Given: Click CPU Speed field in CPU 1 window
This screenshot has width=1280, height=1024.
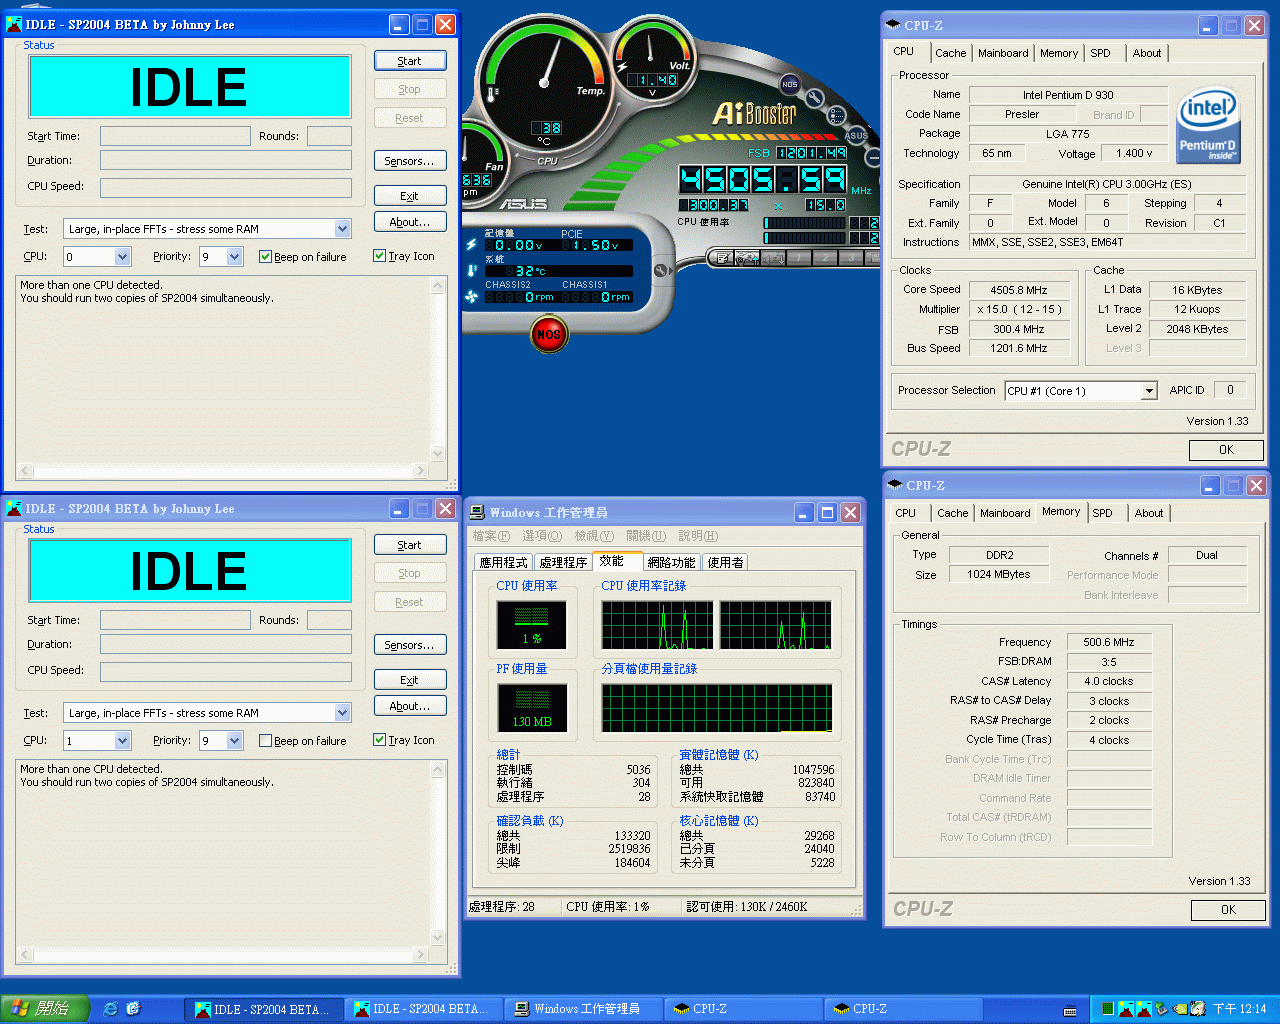Looking at the screenshot, I should [226, 672].
